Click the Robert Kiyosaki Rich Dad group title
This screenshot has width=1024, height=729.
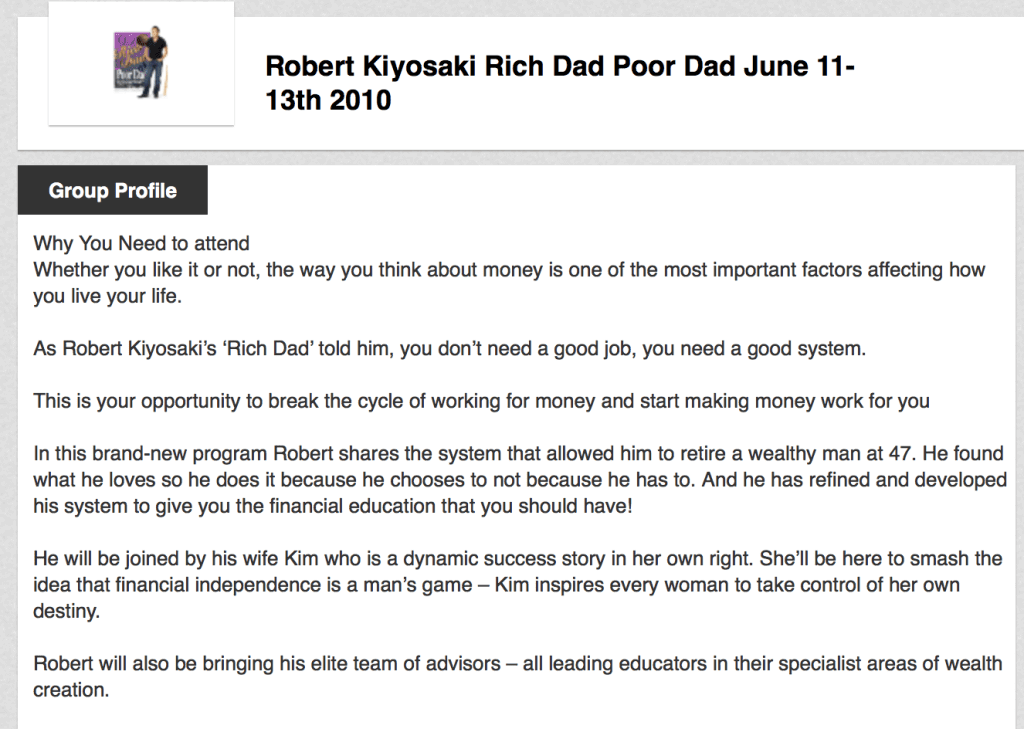tap(560, 83)
